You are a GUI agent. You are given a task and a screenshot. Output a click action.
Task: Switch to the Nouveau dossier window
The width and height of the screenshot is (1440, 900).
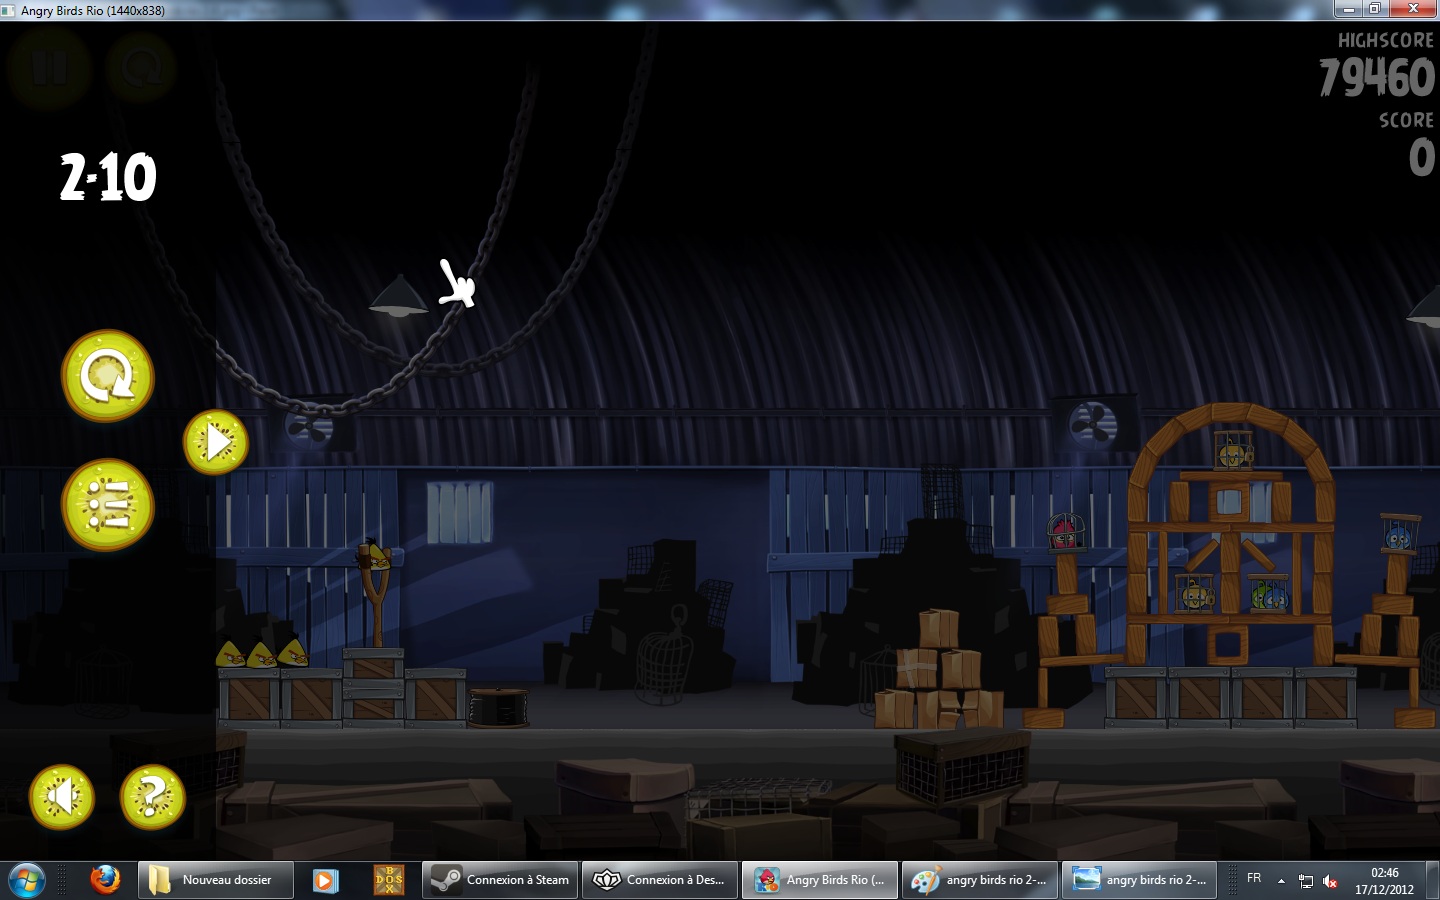point(216,880)
